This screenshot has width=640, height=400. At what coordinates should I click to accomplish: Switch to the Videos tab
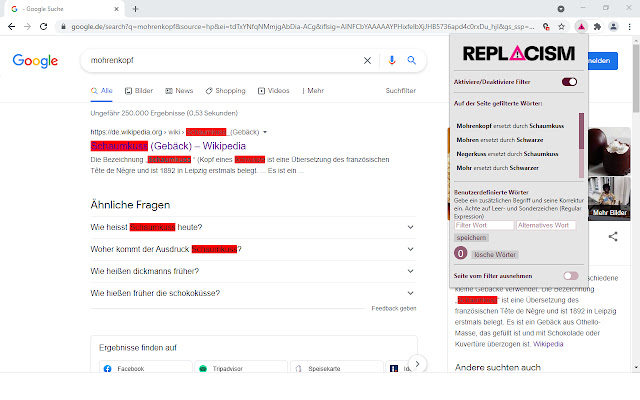pos(273,91)
